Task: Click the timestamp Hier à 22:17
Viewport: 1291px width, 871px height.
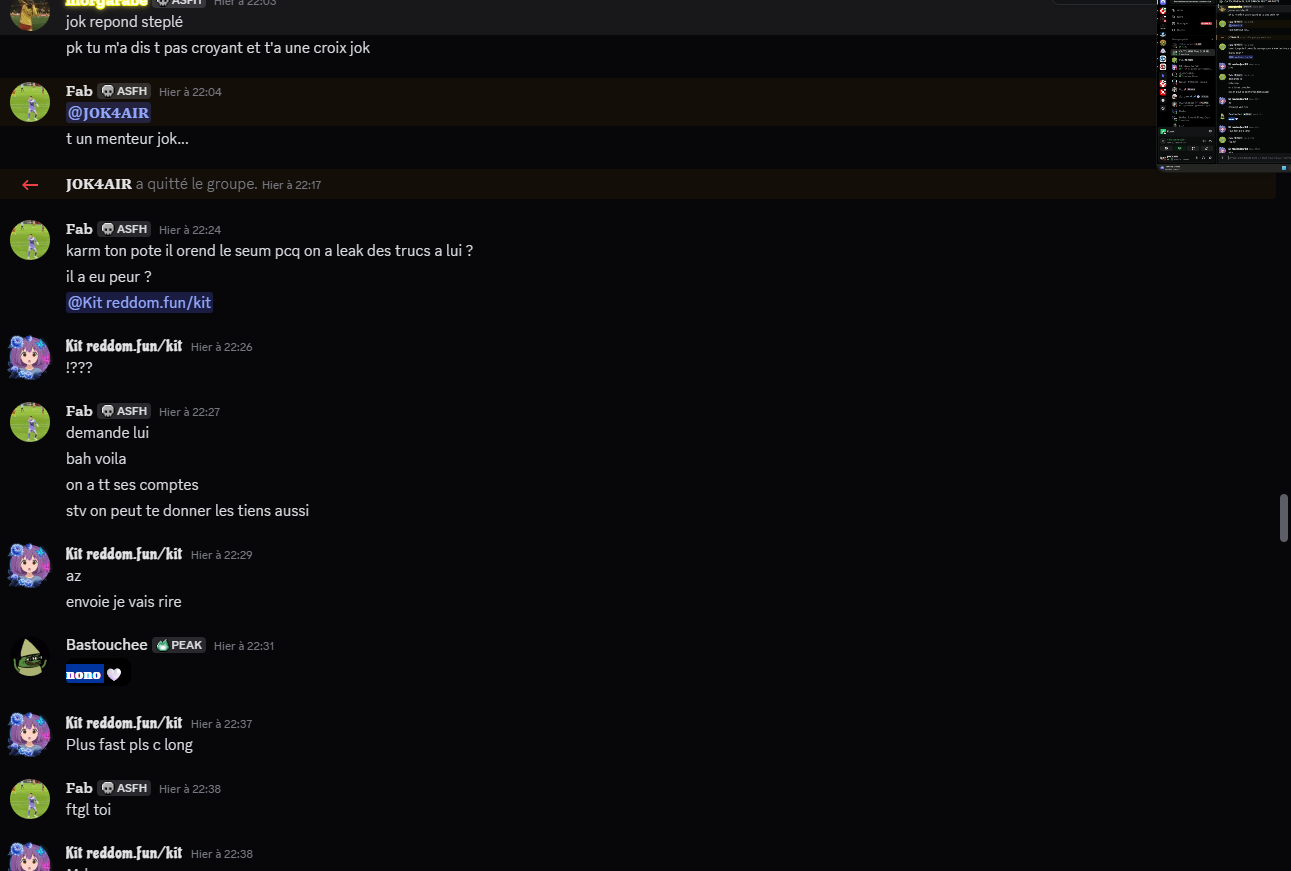Action: (291, 185)
